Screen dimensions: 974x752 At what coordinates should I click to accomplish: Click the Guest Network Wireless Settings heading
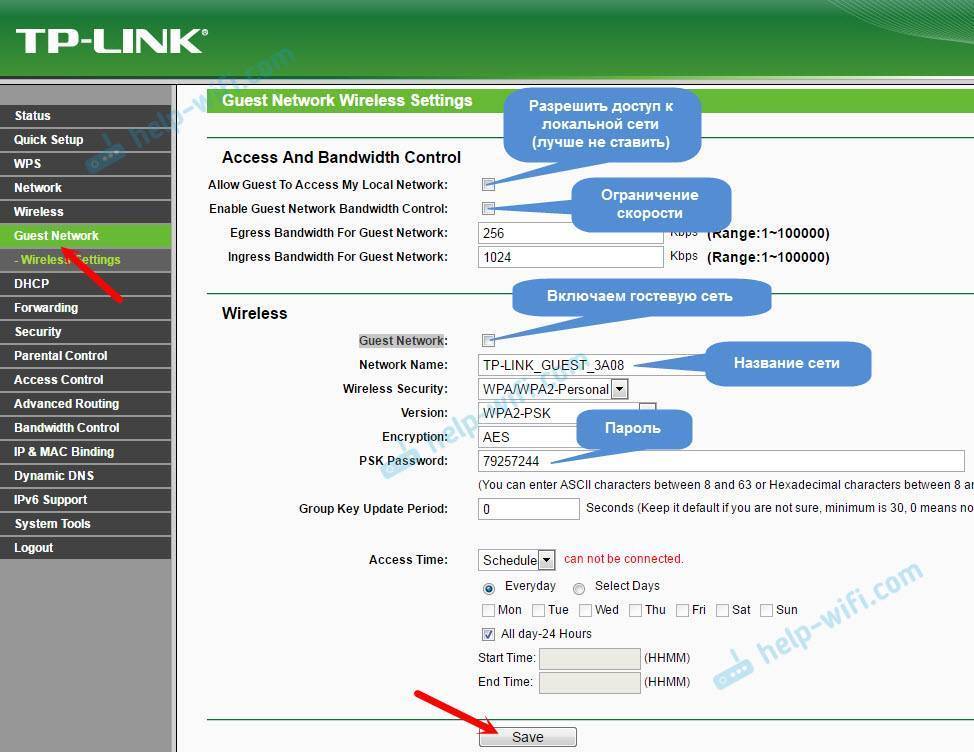[347, 101]
